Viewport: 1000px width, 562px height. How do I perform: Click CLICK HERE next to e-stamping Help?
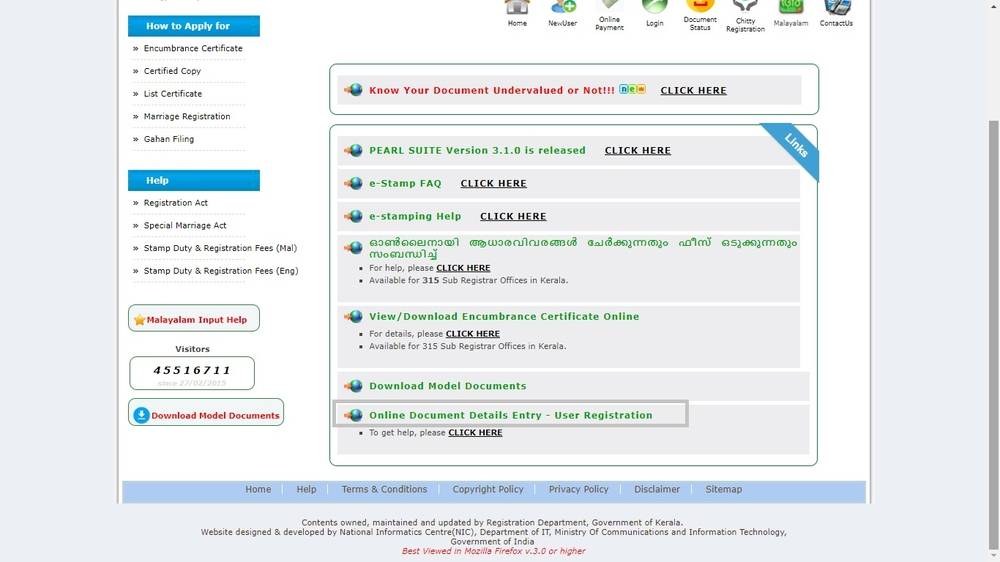point(513,217)
